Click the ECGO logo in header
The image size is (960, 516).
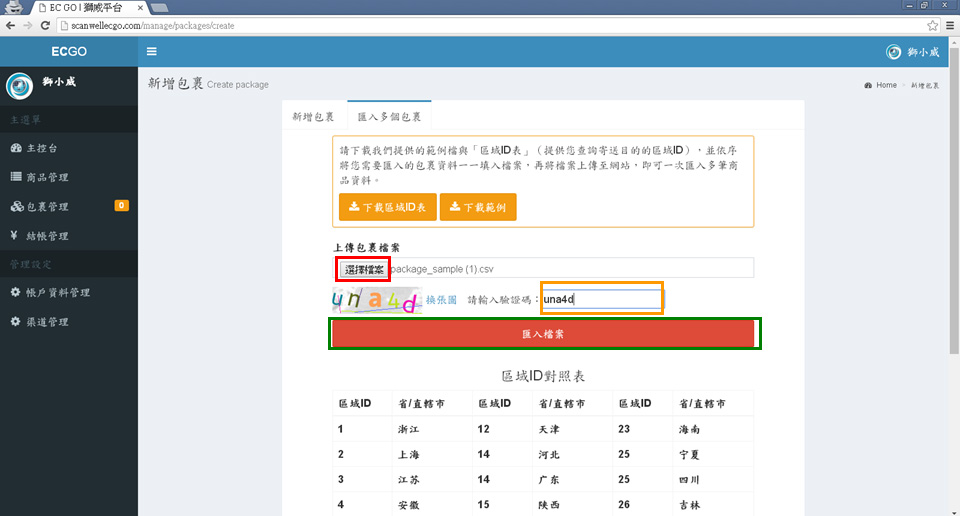pyautogui.click(x=69, y=52)
